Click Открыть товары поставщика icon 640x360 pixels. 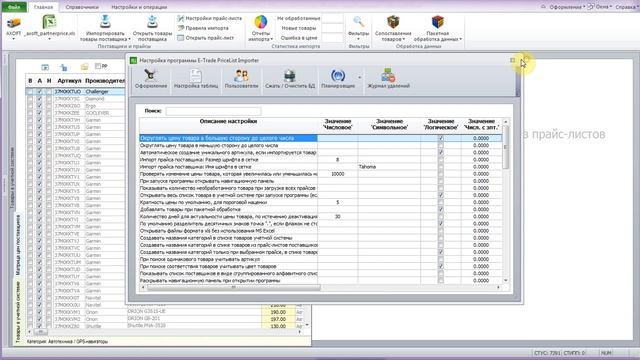152,22
